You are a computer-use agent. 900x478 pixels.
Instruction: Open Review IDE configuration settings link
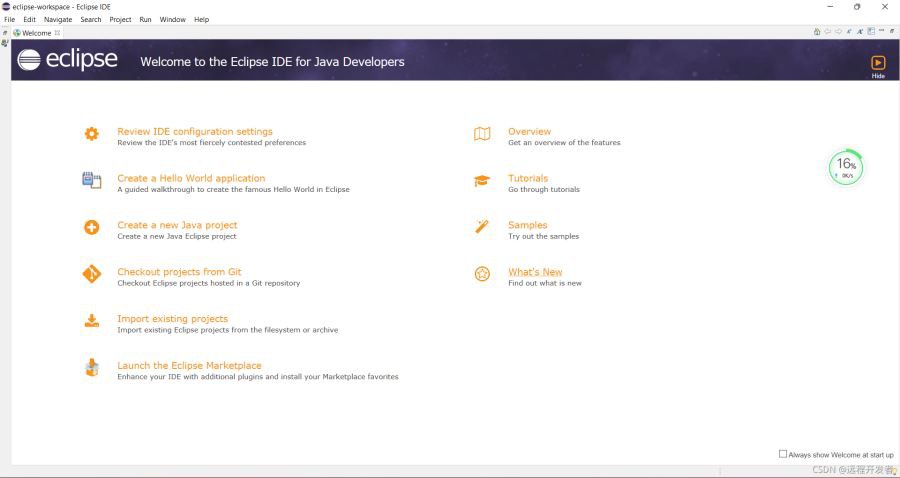pos(195,131)
